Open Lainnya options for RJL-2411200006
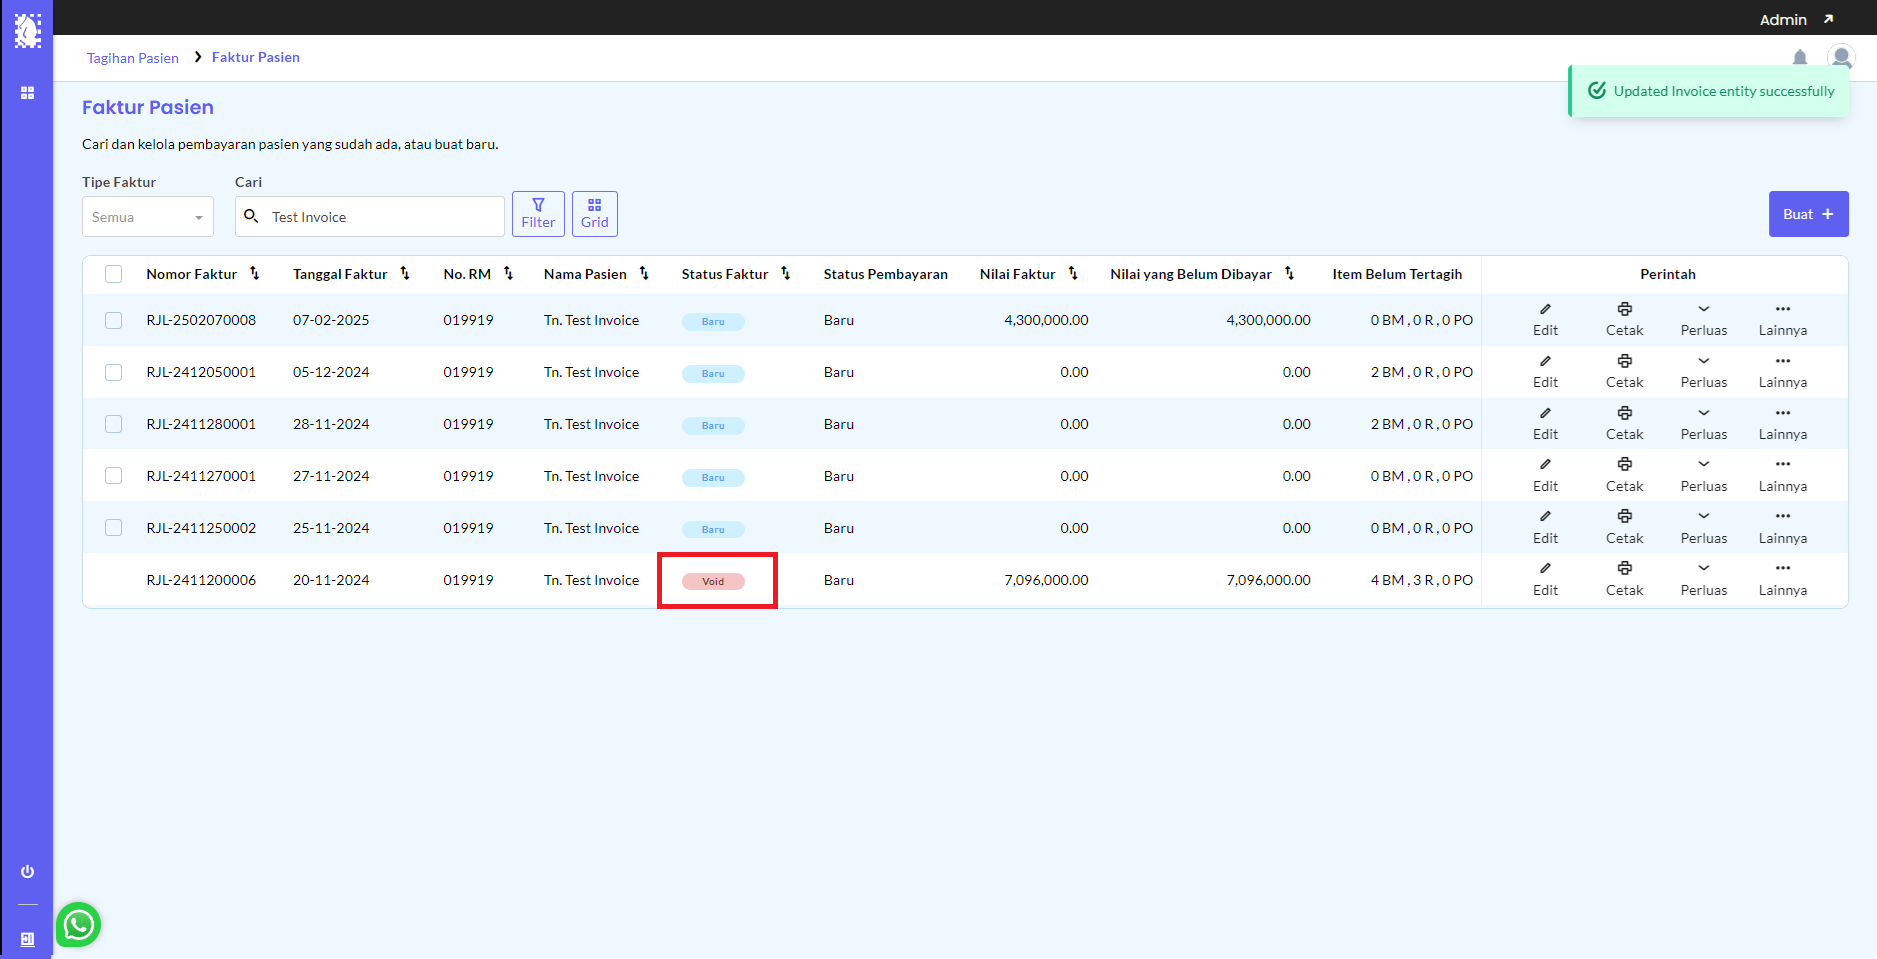This screenshot has width=1877, height=959. click(1783, 580)
